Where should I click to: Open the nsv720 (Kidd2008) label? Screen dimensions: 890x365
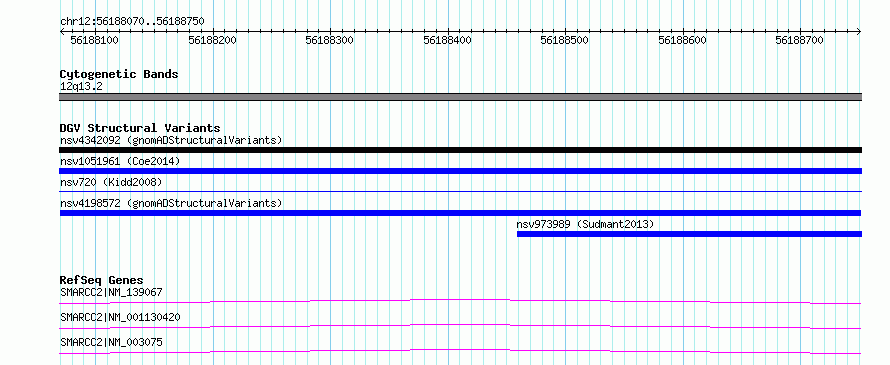click(111, 182)
